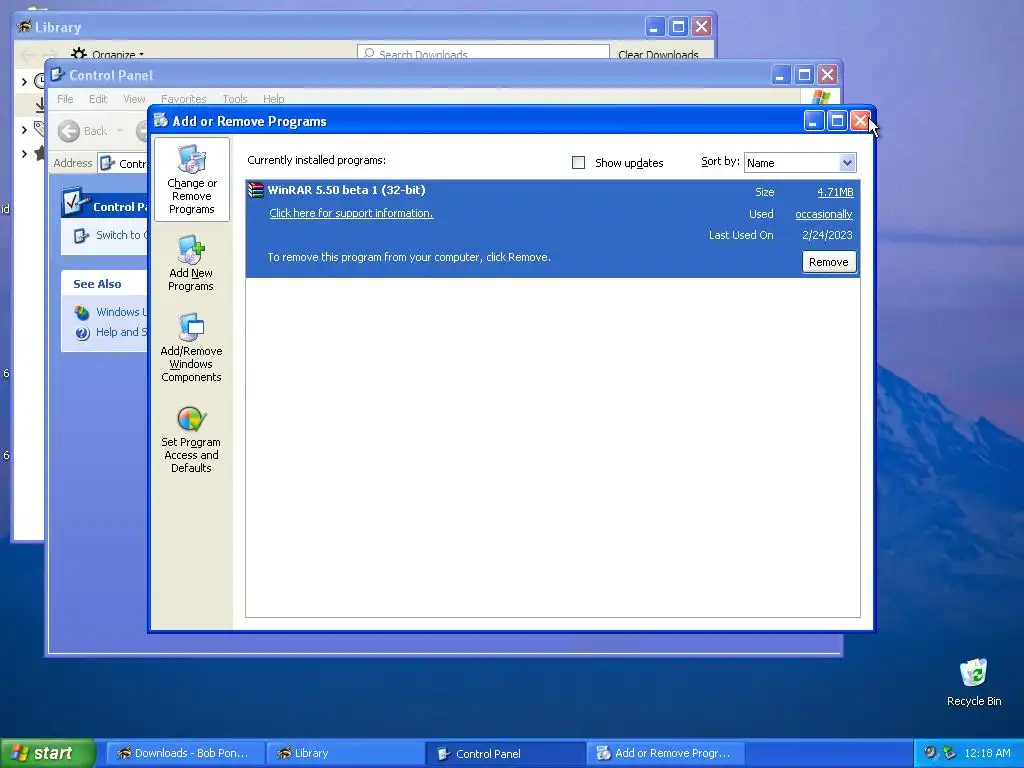The width and height of the screenshot is (1024, 768).
Task: Switch to Library taskbar item
Action: [345, 753]
